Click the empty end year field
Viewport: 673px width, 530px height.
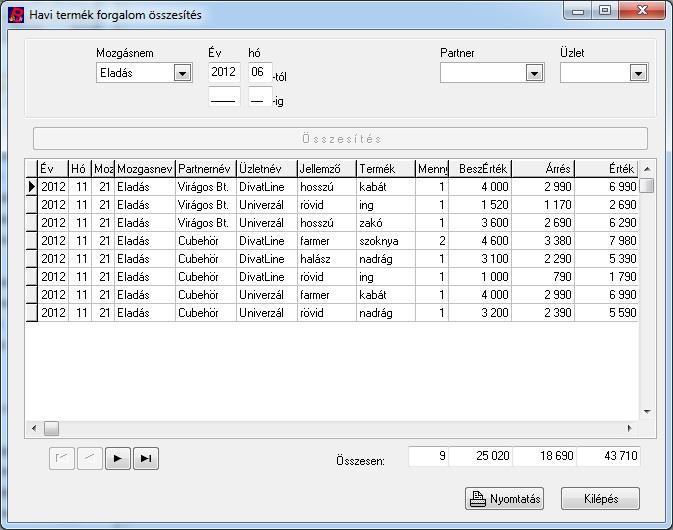224,97
